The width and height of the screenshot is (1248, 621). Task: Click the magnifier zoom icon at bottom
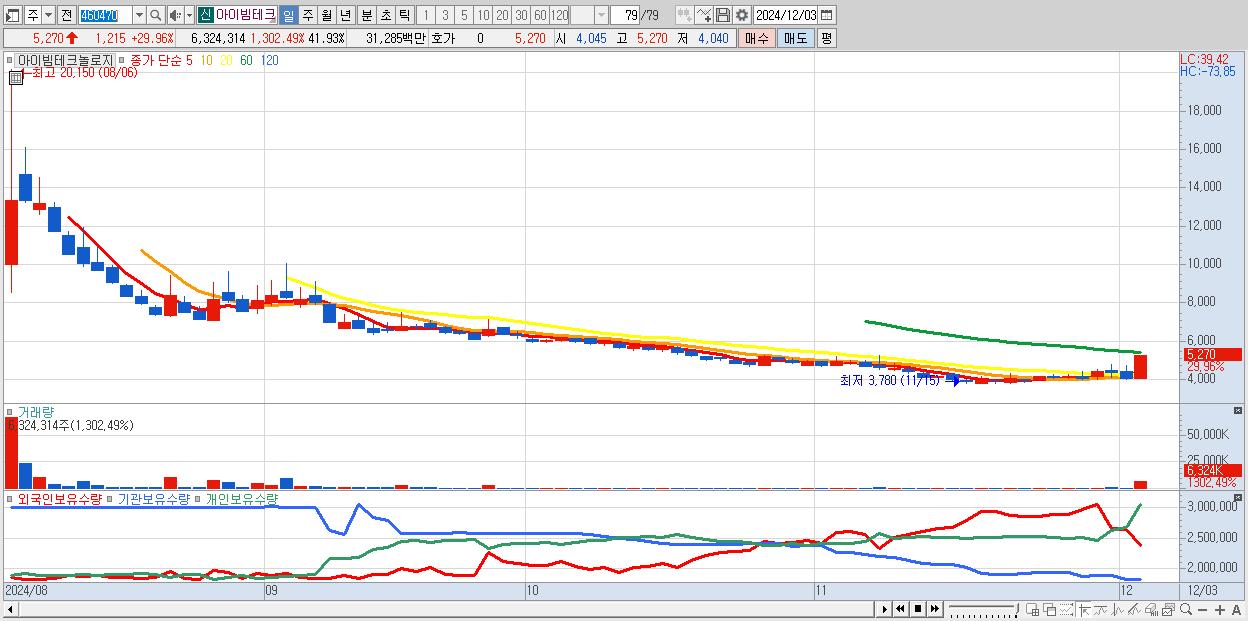click(x=1185, y=610)
